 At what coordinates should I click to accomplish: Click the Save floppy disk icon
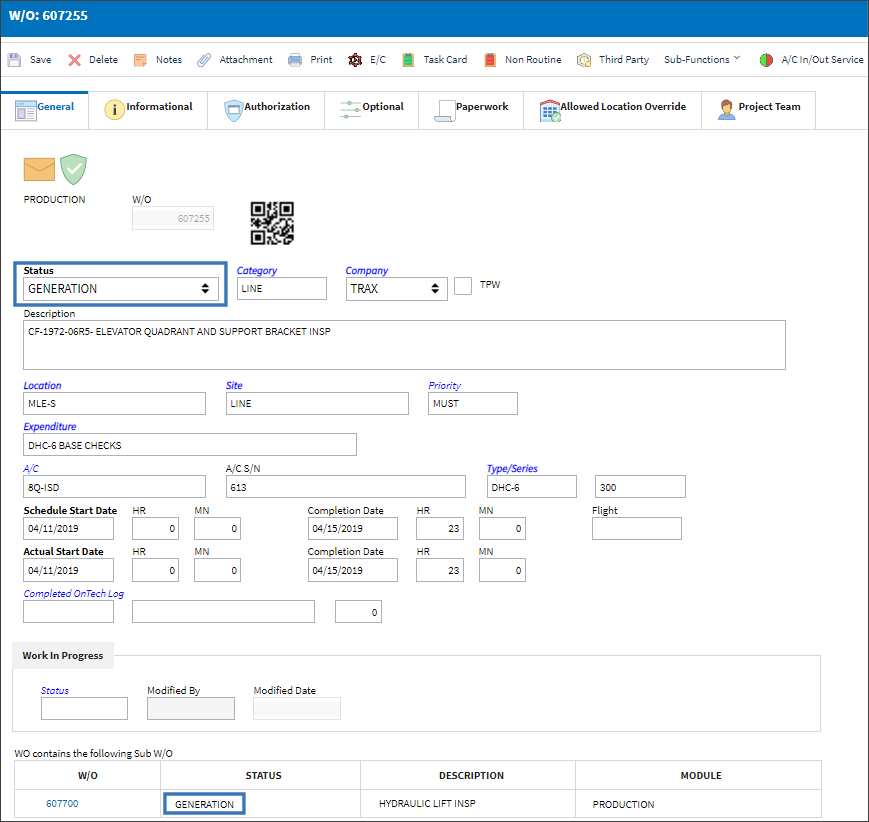14,60
